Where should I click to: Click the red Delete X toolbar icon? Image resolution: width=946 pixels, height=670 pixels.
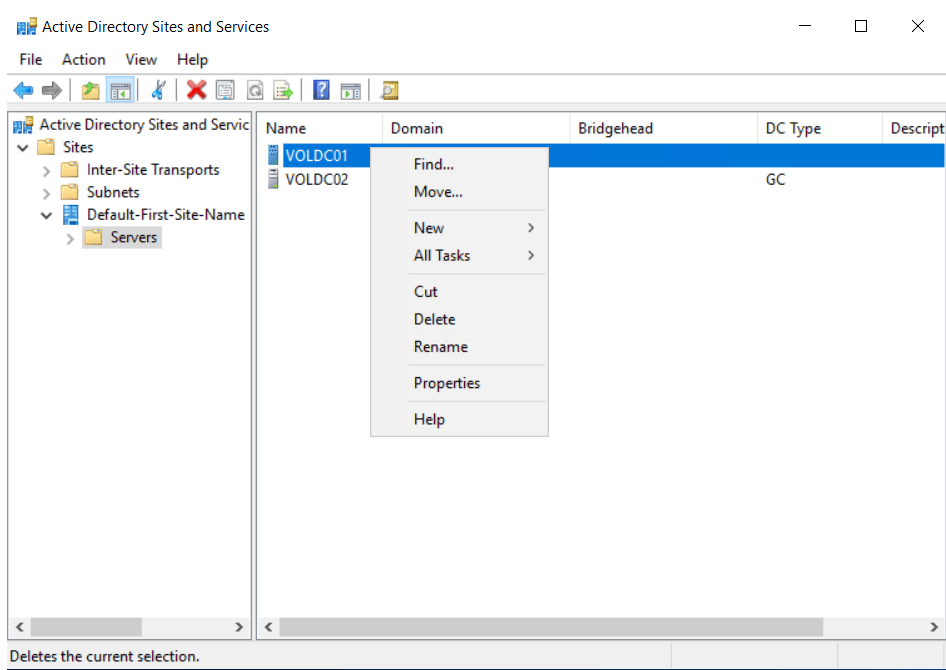(196, 91)
